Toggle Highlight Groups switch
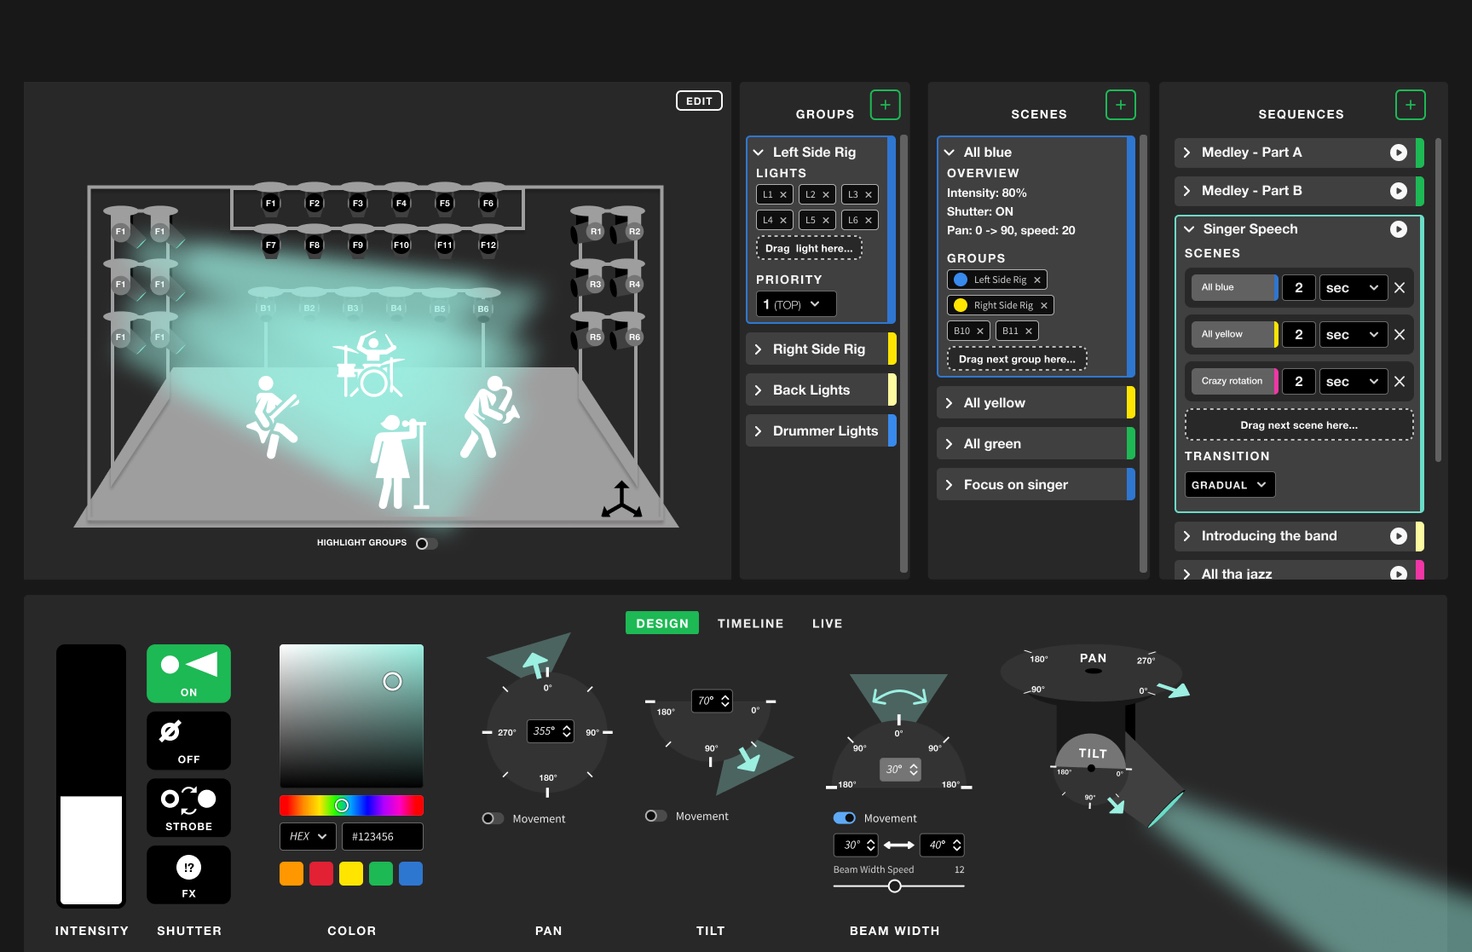Screen dimensions: 1472x952 pos(427,543)
